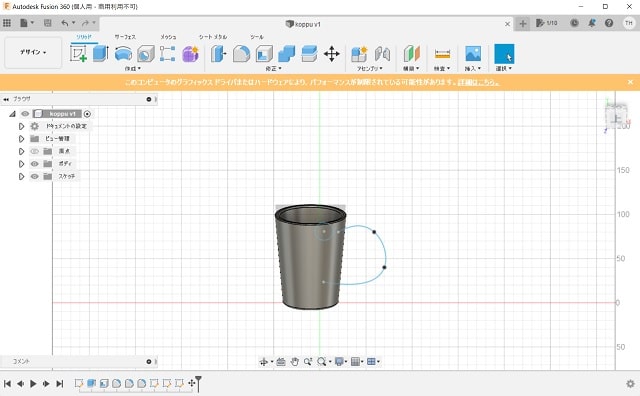Select the Hole tool
640x396 pixels.
[x=146, y=53]
